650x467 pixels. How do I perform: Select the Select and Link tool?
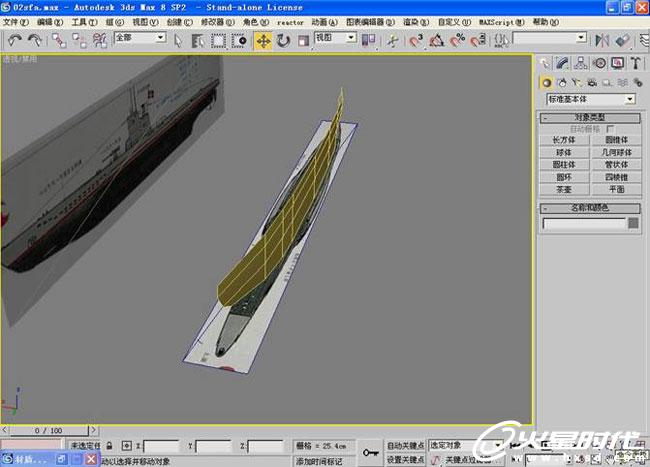click(x=59, y=41)
